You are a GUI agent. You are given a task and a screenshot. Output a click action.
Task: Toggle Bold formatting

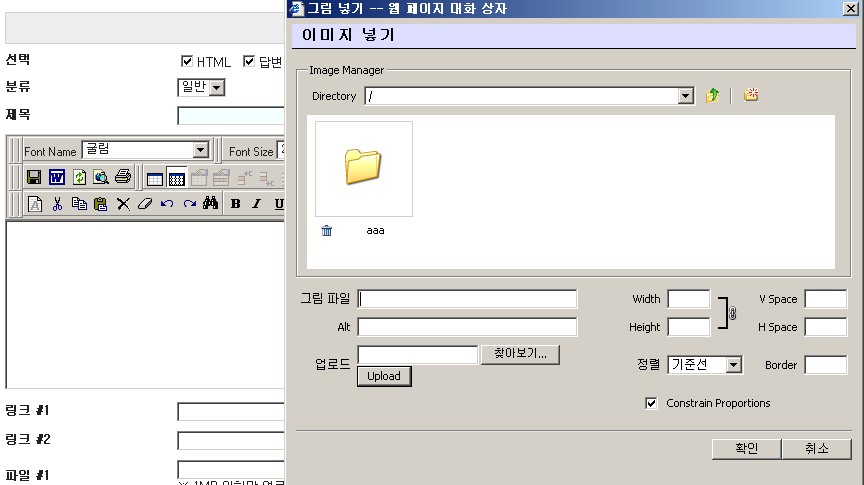coord(235,203)
